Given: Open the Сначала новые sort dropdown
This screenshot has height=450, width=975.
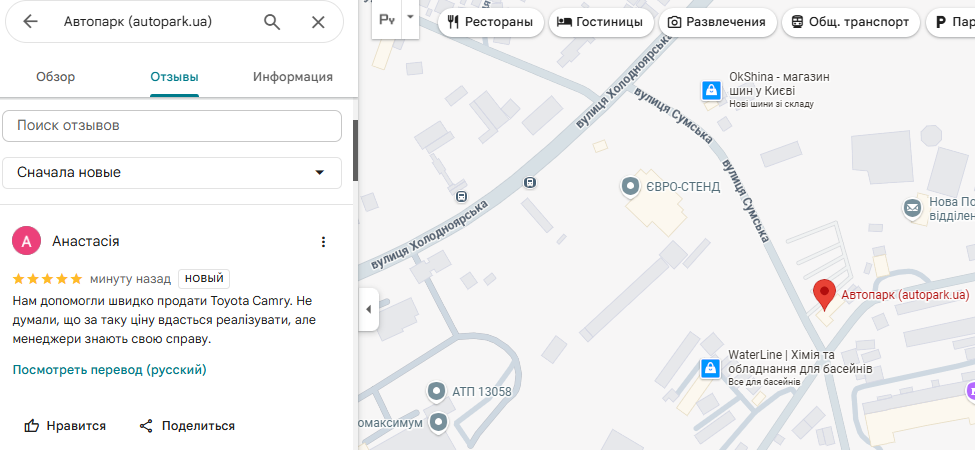Looking at the screenshot, I should (x=172, y=172).
